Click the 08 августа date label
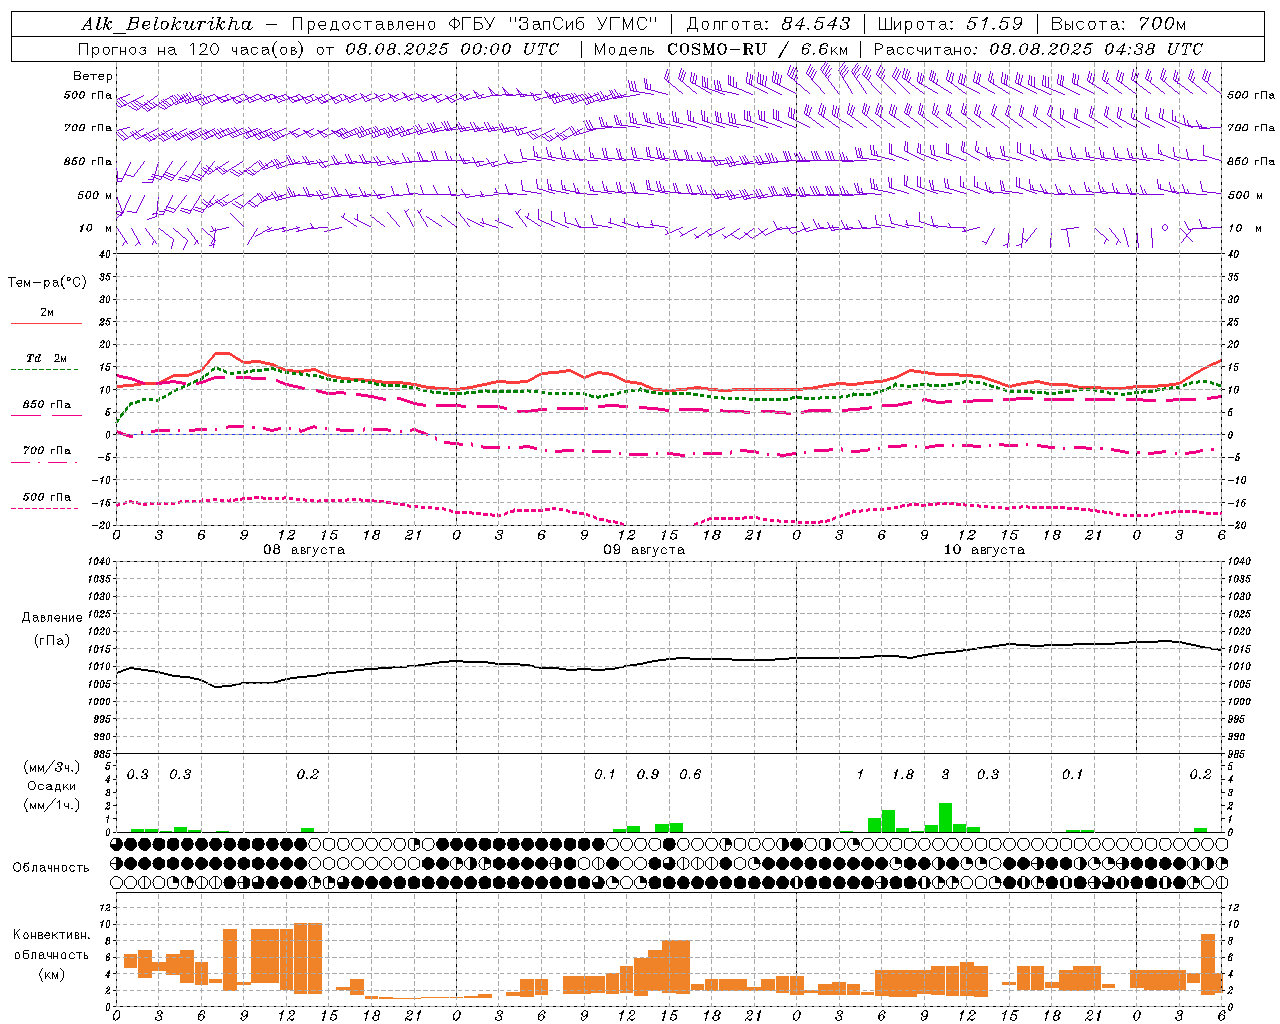Viewport: 1280px width, 1024px height. point(304,550)
